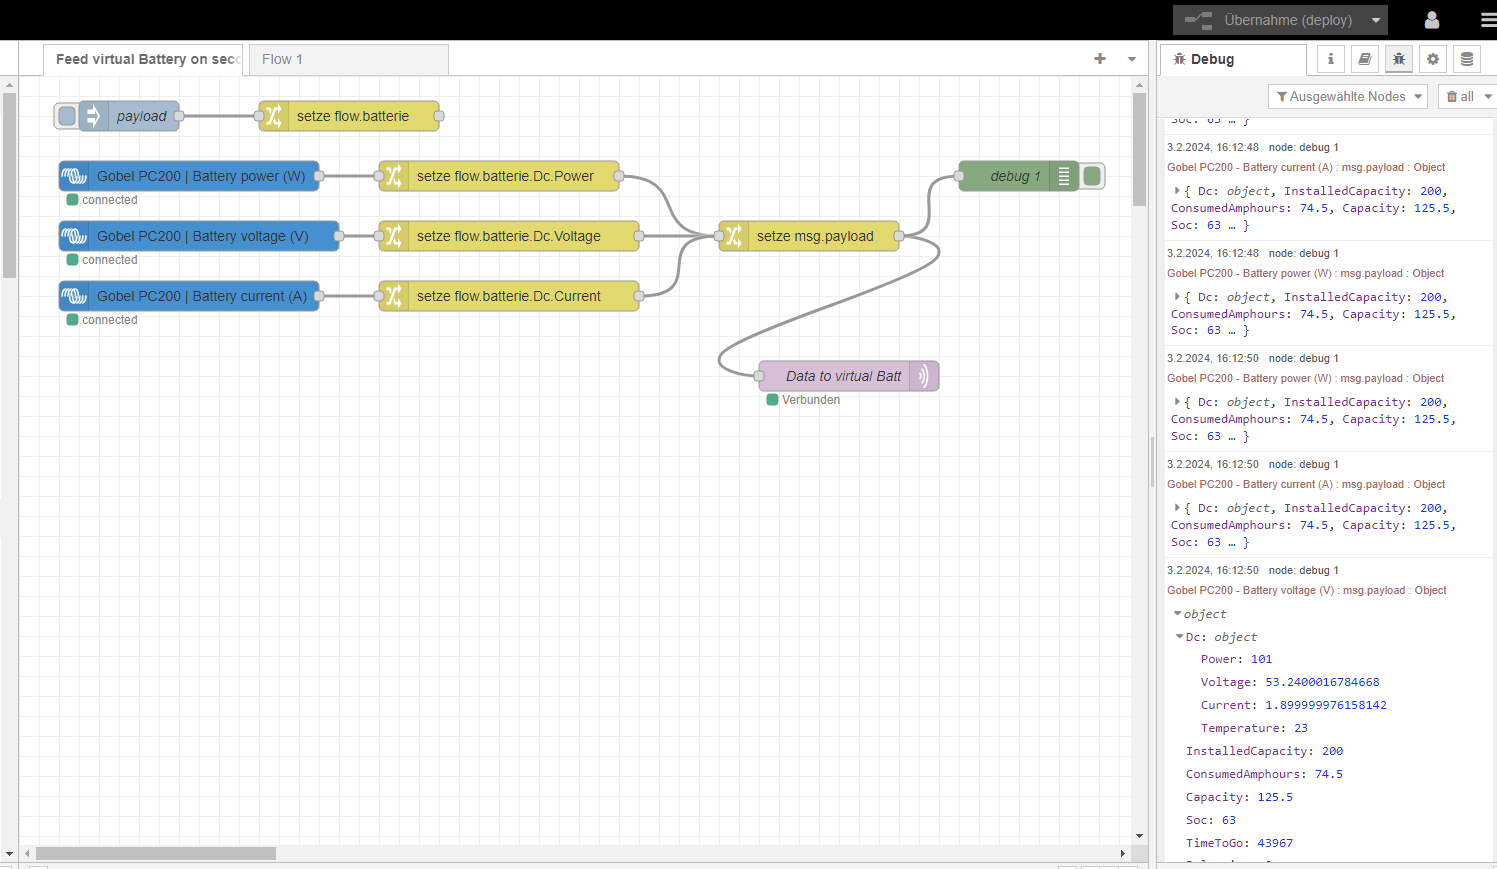Click Verbunden status under Data to virtual Batt
Image resolution: width=1497 pixels, height=869 pixels.
pos(803,400)
